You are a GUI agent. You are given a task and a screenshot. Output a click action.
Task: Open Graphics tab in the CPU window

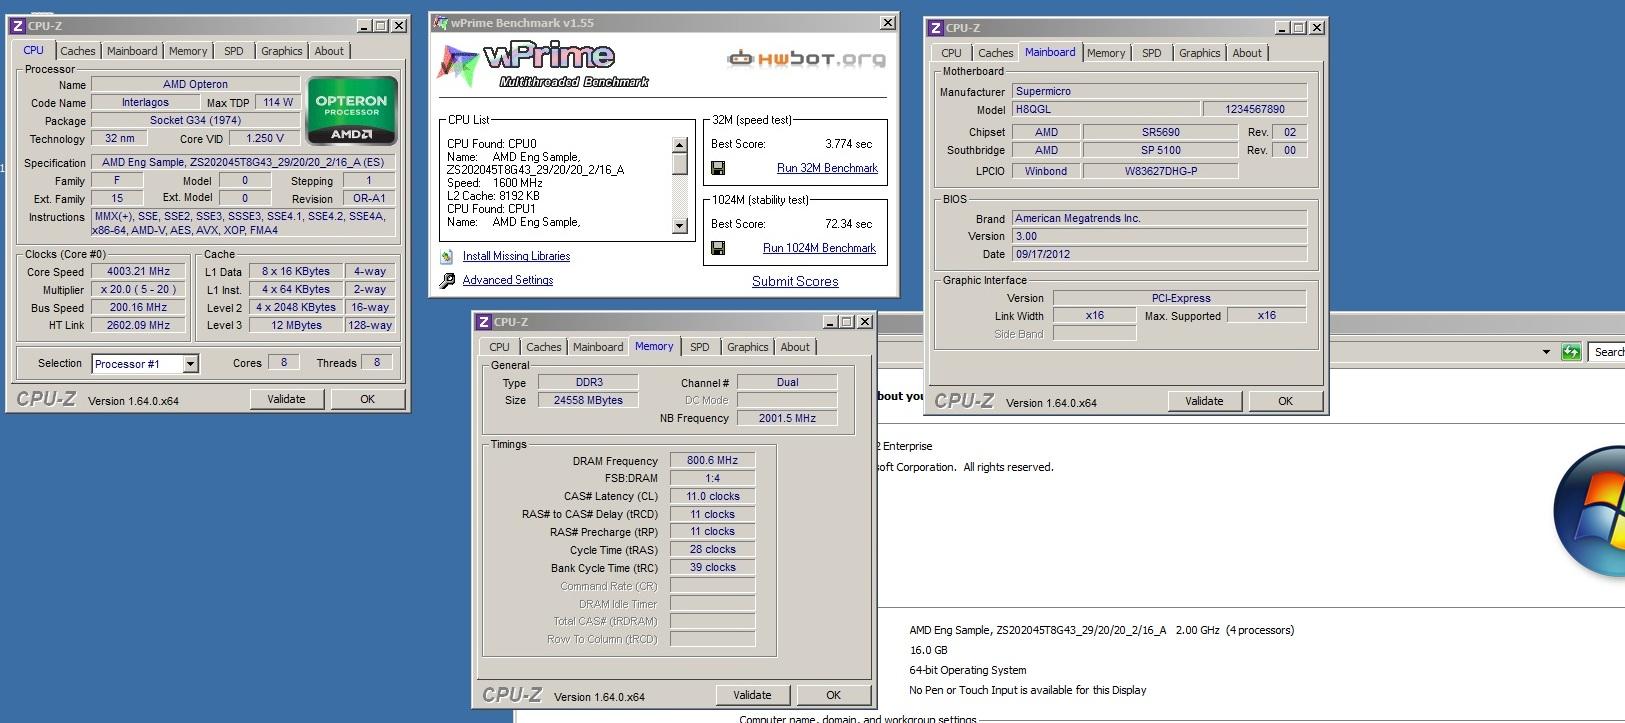281,51
